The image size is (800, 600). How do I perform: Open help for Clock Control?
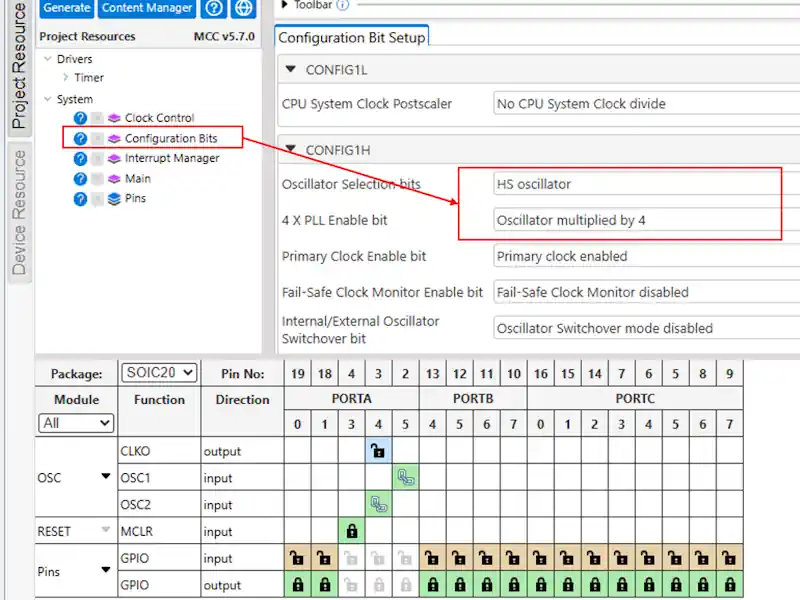[x=80, y=118]
